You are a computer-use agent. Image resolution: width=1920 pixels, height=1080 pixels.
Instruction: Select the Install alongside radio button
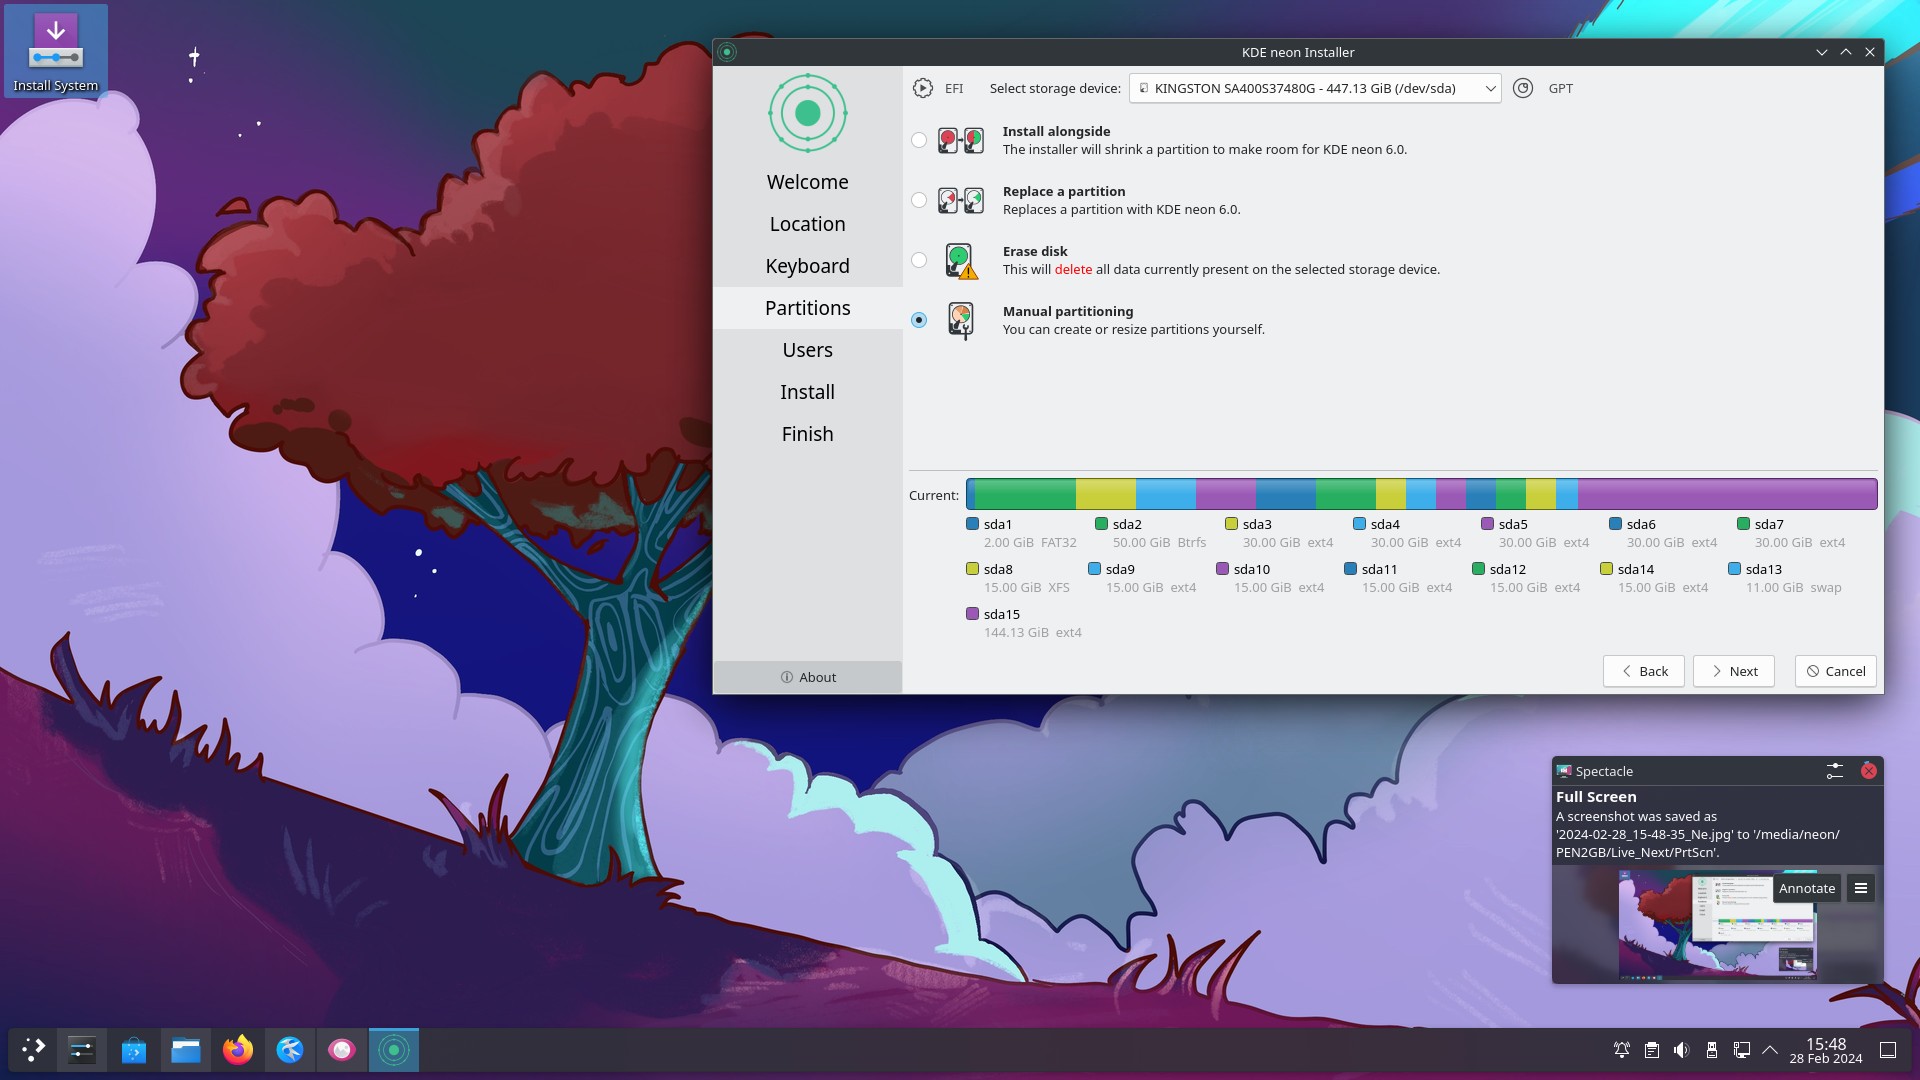(x=919, y=141)
